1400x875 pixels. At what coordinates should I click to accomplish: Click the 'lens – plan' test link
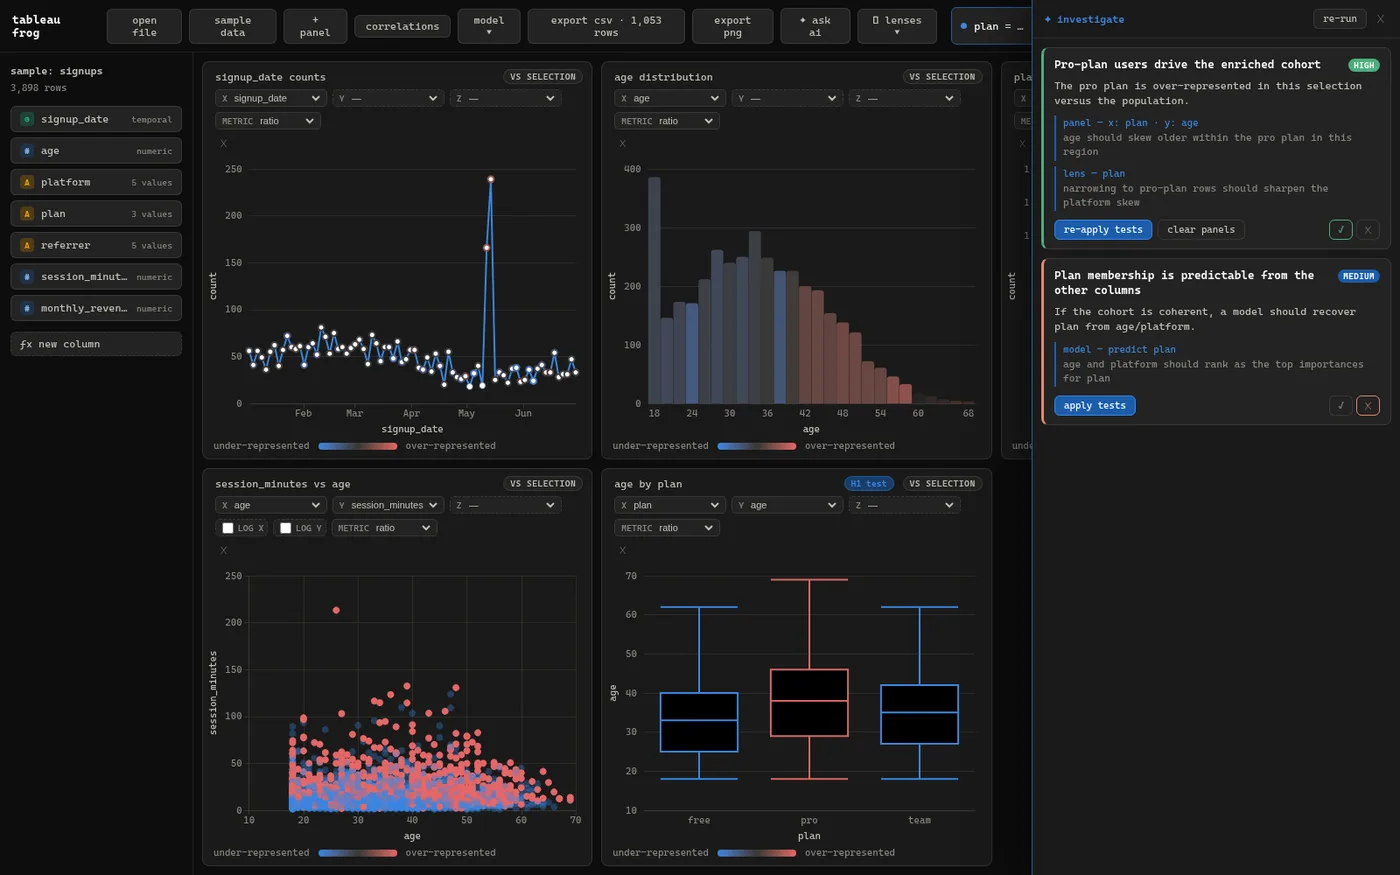click(1094, 173)
